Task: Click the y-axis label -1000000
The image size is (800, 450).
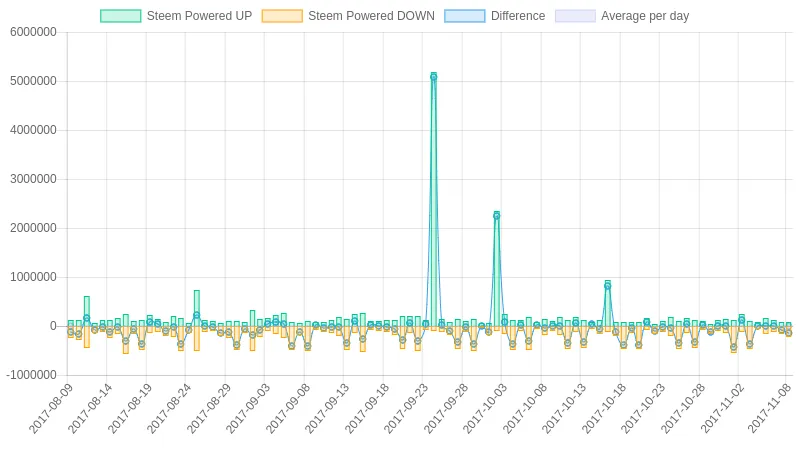Action: pyautogui.click(x=31, y=375)
